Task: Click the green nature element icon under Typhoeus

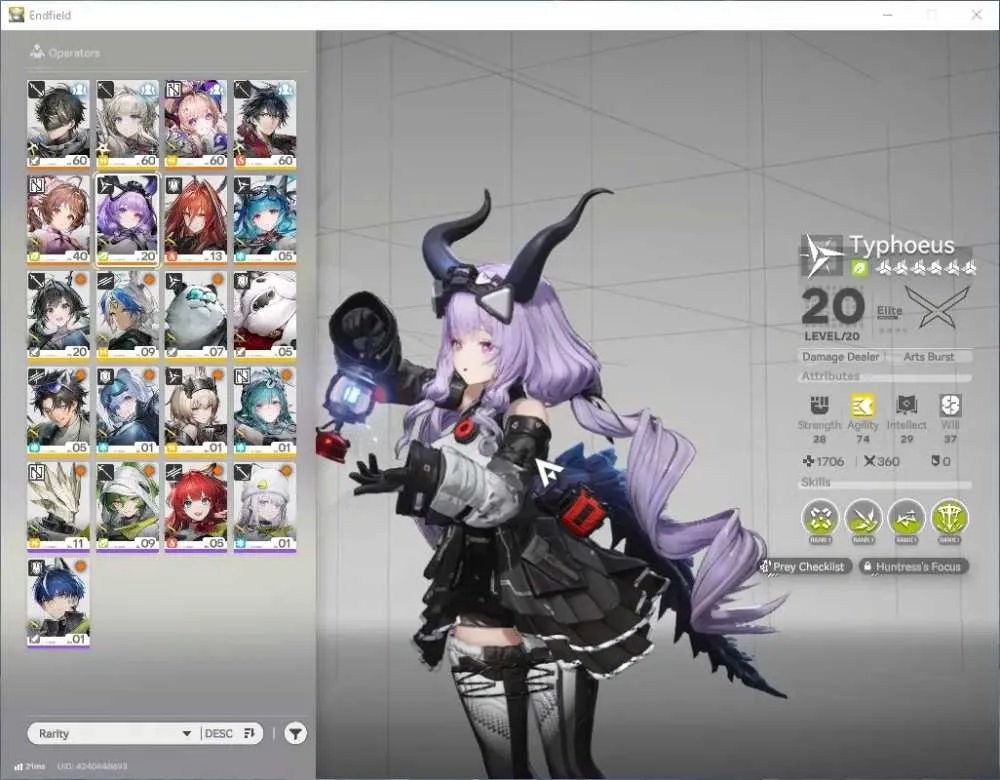Action: point(860,269)
